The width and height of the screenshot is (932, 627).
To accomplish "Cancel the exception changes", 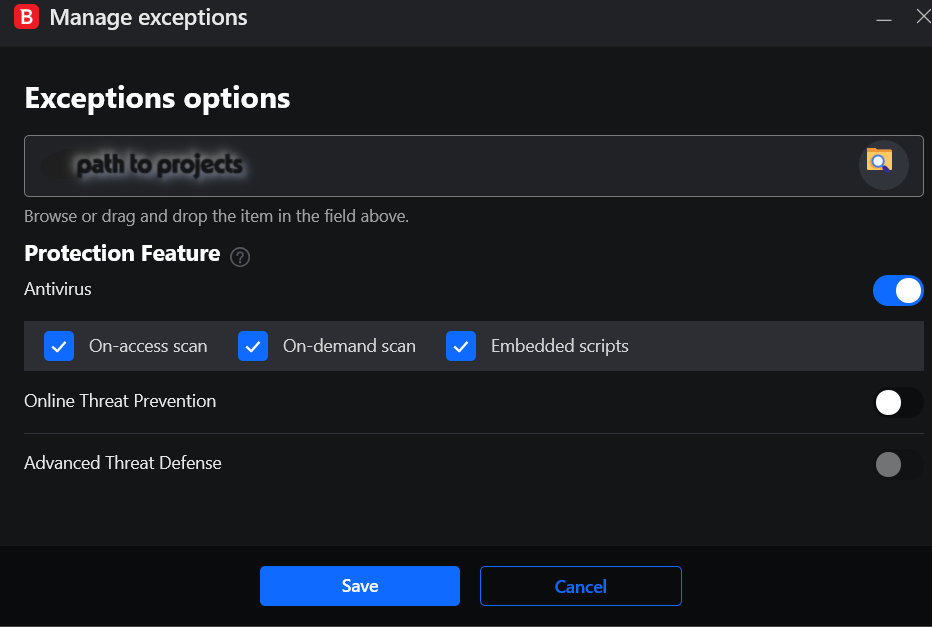I will pyautogui.click(x=580, y=586).
